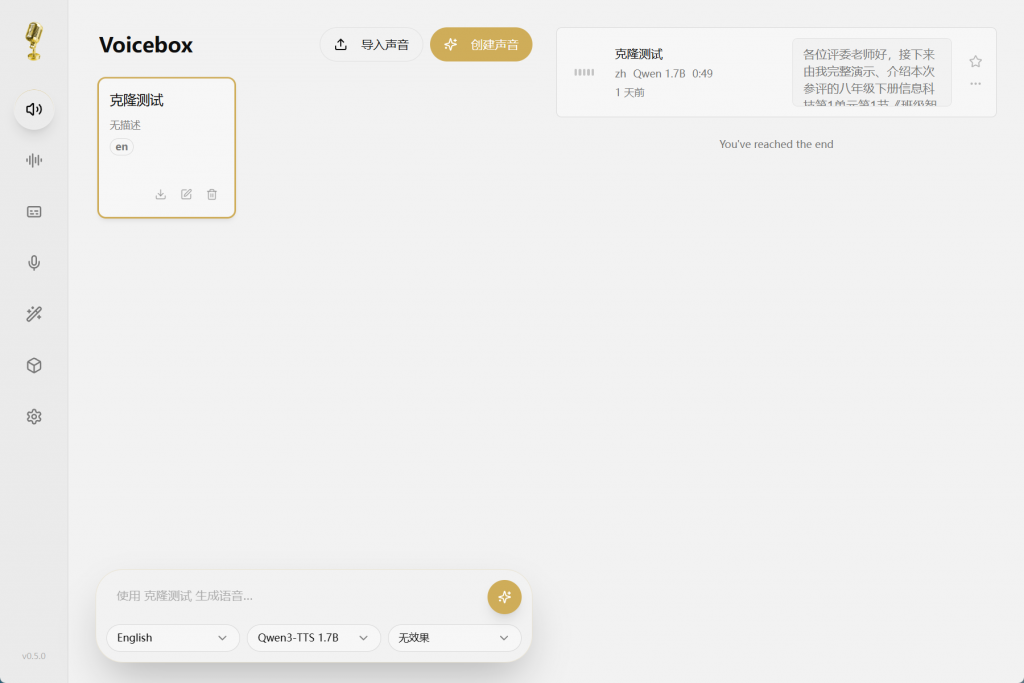Click the generate speech sparkle button

point(504,597)
